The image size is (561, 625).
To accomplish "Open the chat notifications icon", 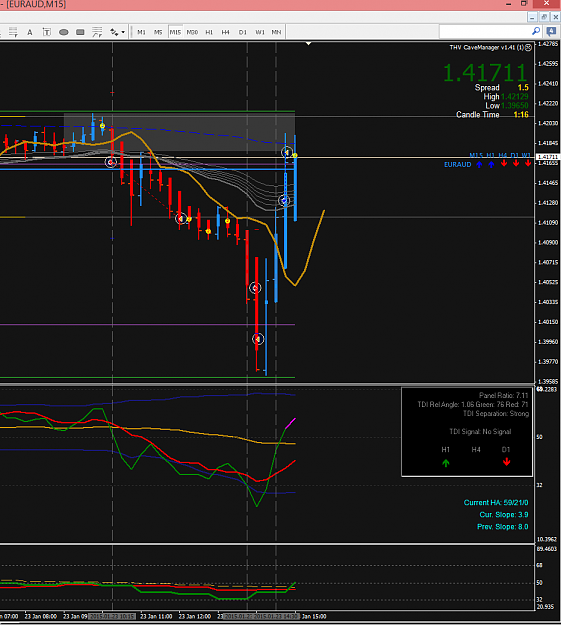I will click(551, 31).
